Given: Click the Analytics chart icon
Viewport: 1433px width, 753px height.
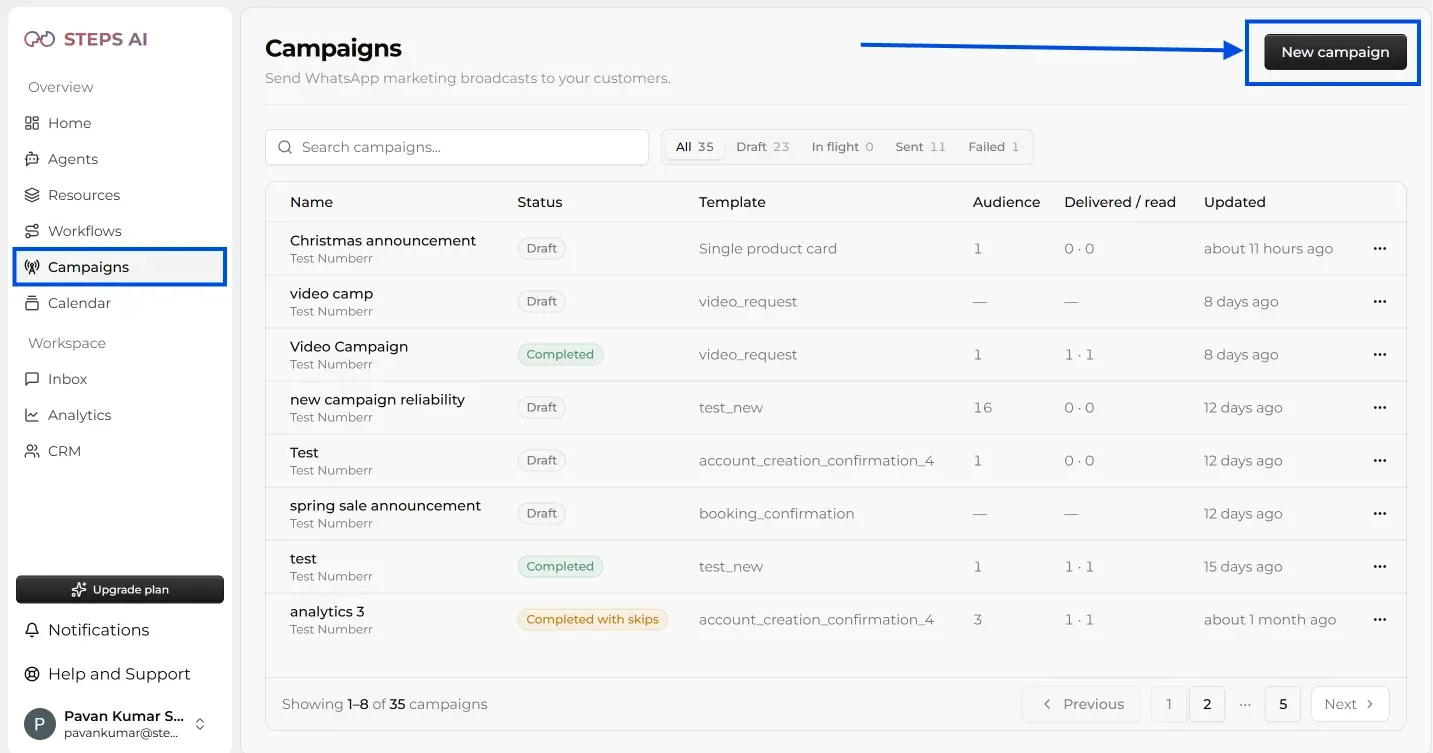Looking at the screenshot, I should 32,415.
